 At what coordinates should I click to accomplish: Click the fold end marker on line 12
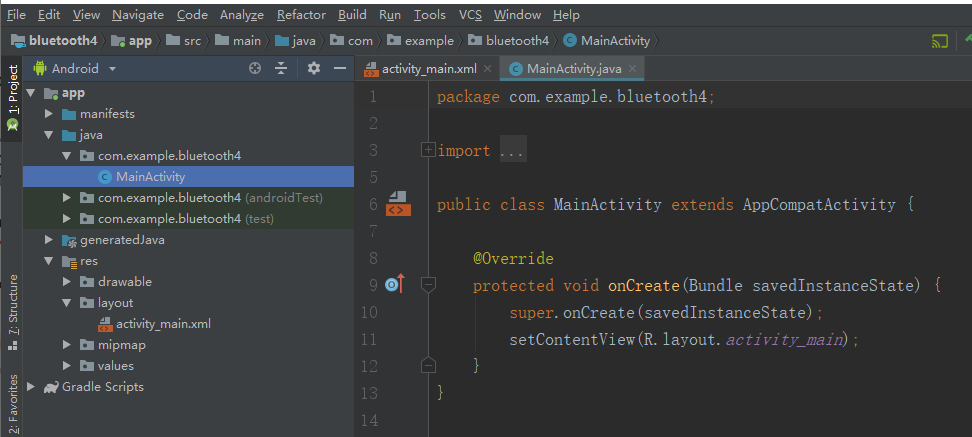pos(428,366)
